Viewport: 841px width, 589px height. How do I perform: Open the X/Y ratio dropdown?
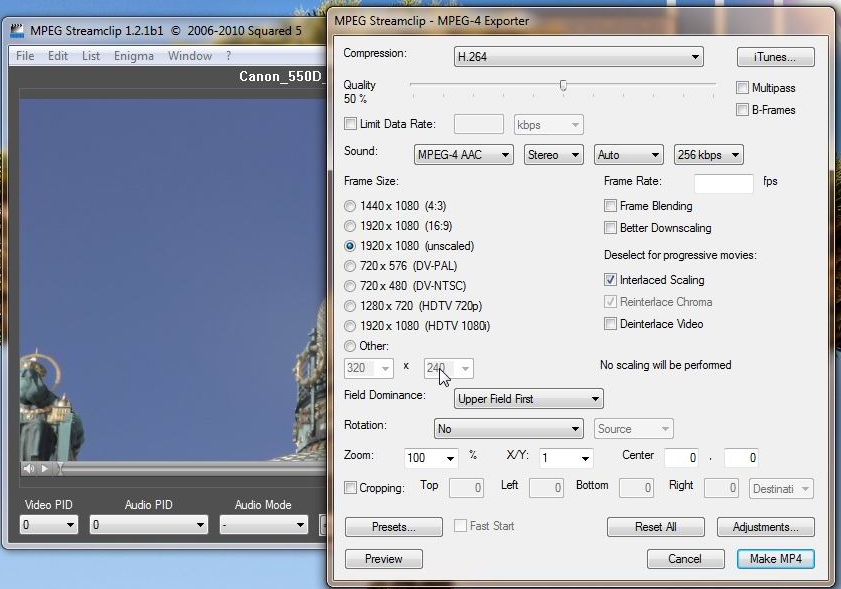(566, 458)
